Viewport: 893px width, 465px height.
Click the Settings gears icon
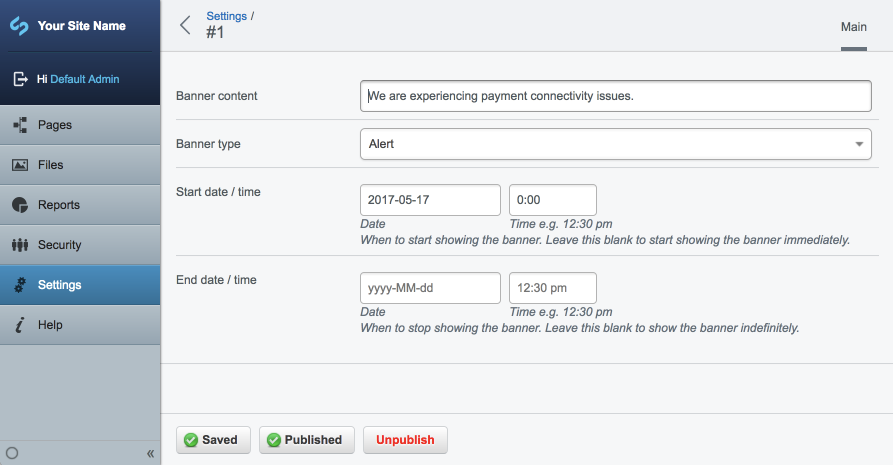(x=20, y=285)
